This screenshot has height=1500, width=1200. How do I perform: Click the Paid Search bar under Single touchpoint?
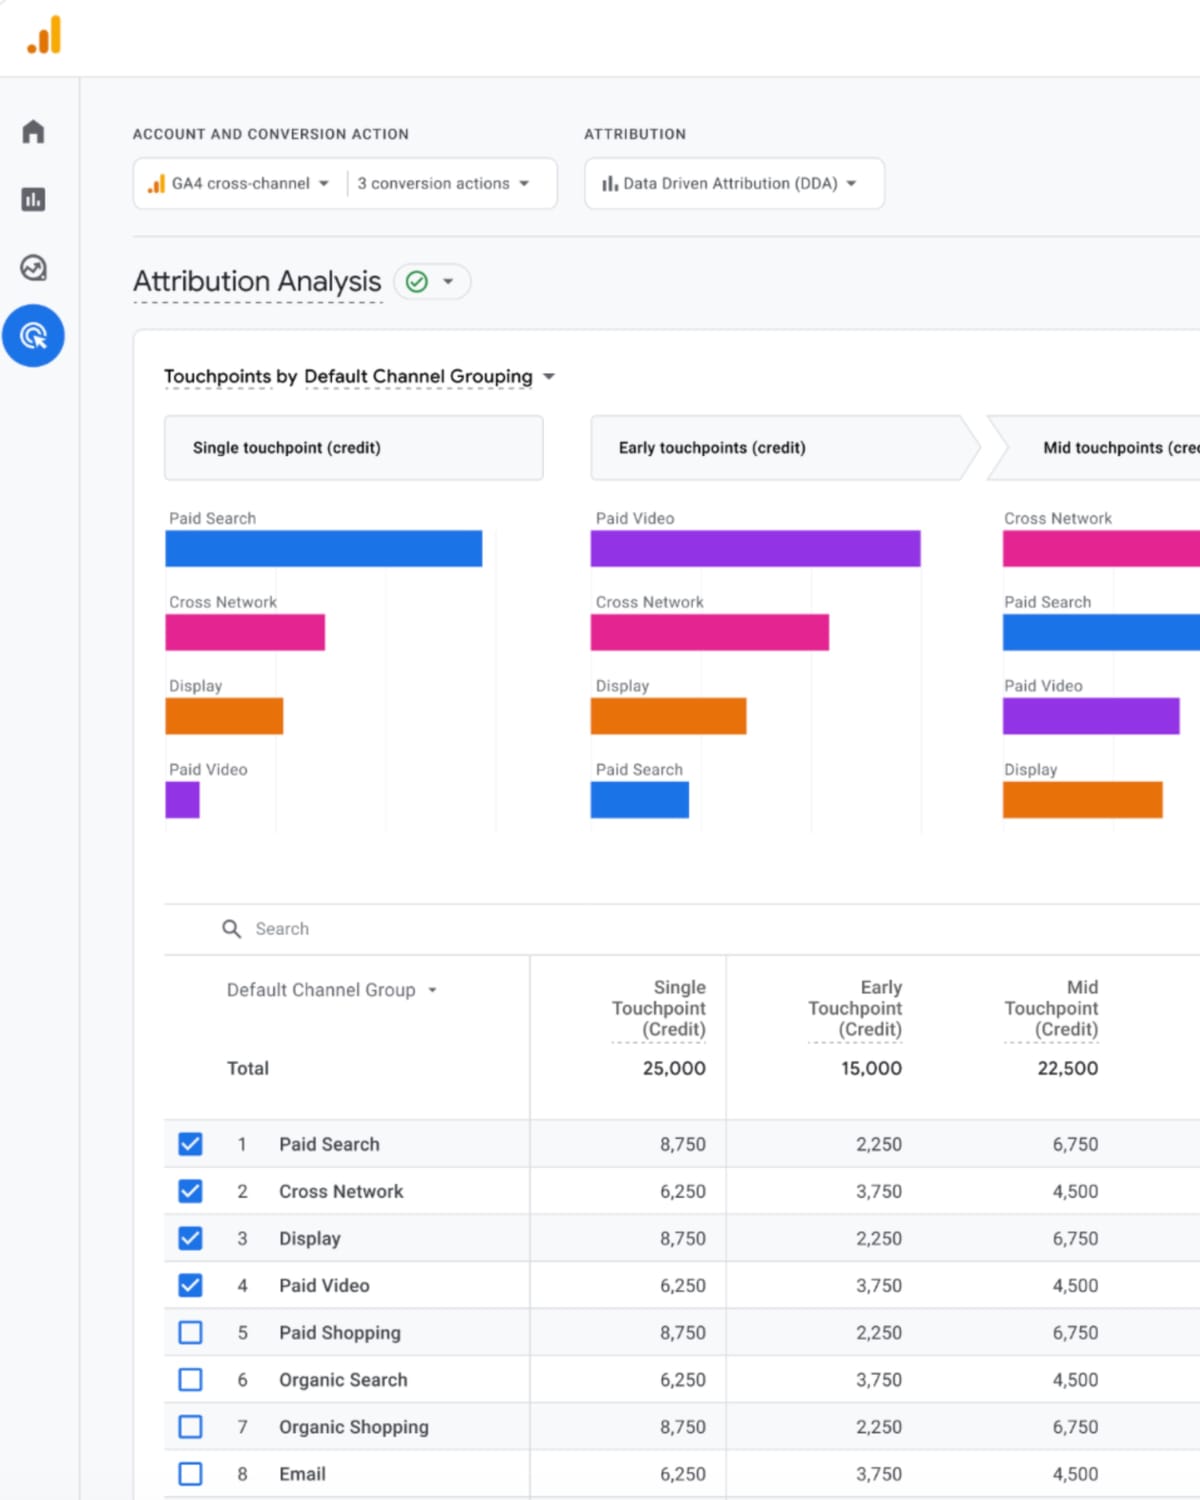[x=323, y=548]
